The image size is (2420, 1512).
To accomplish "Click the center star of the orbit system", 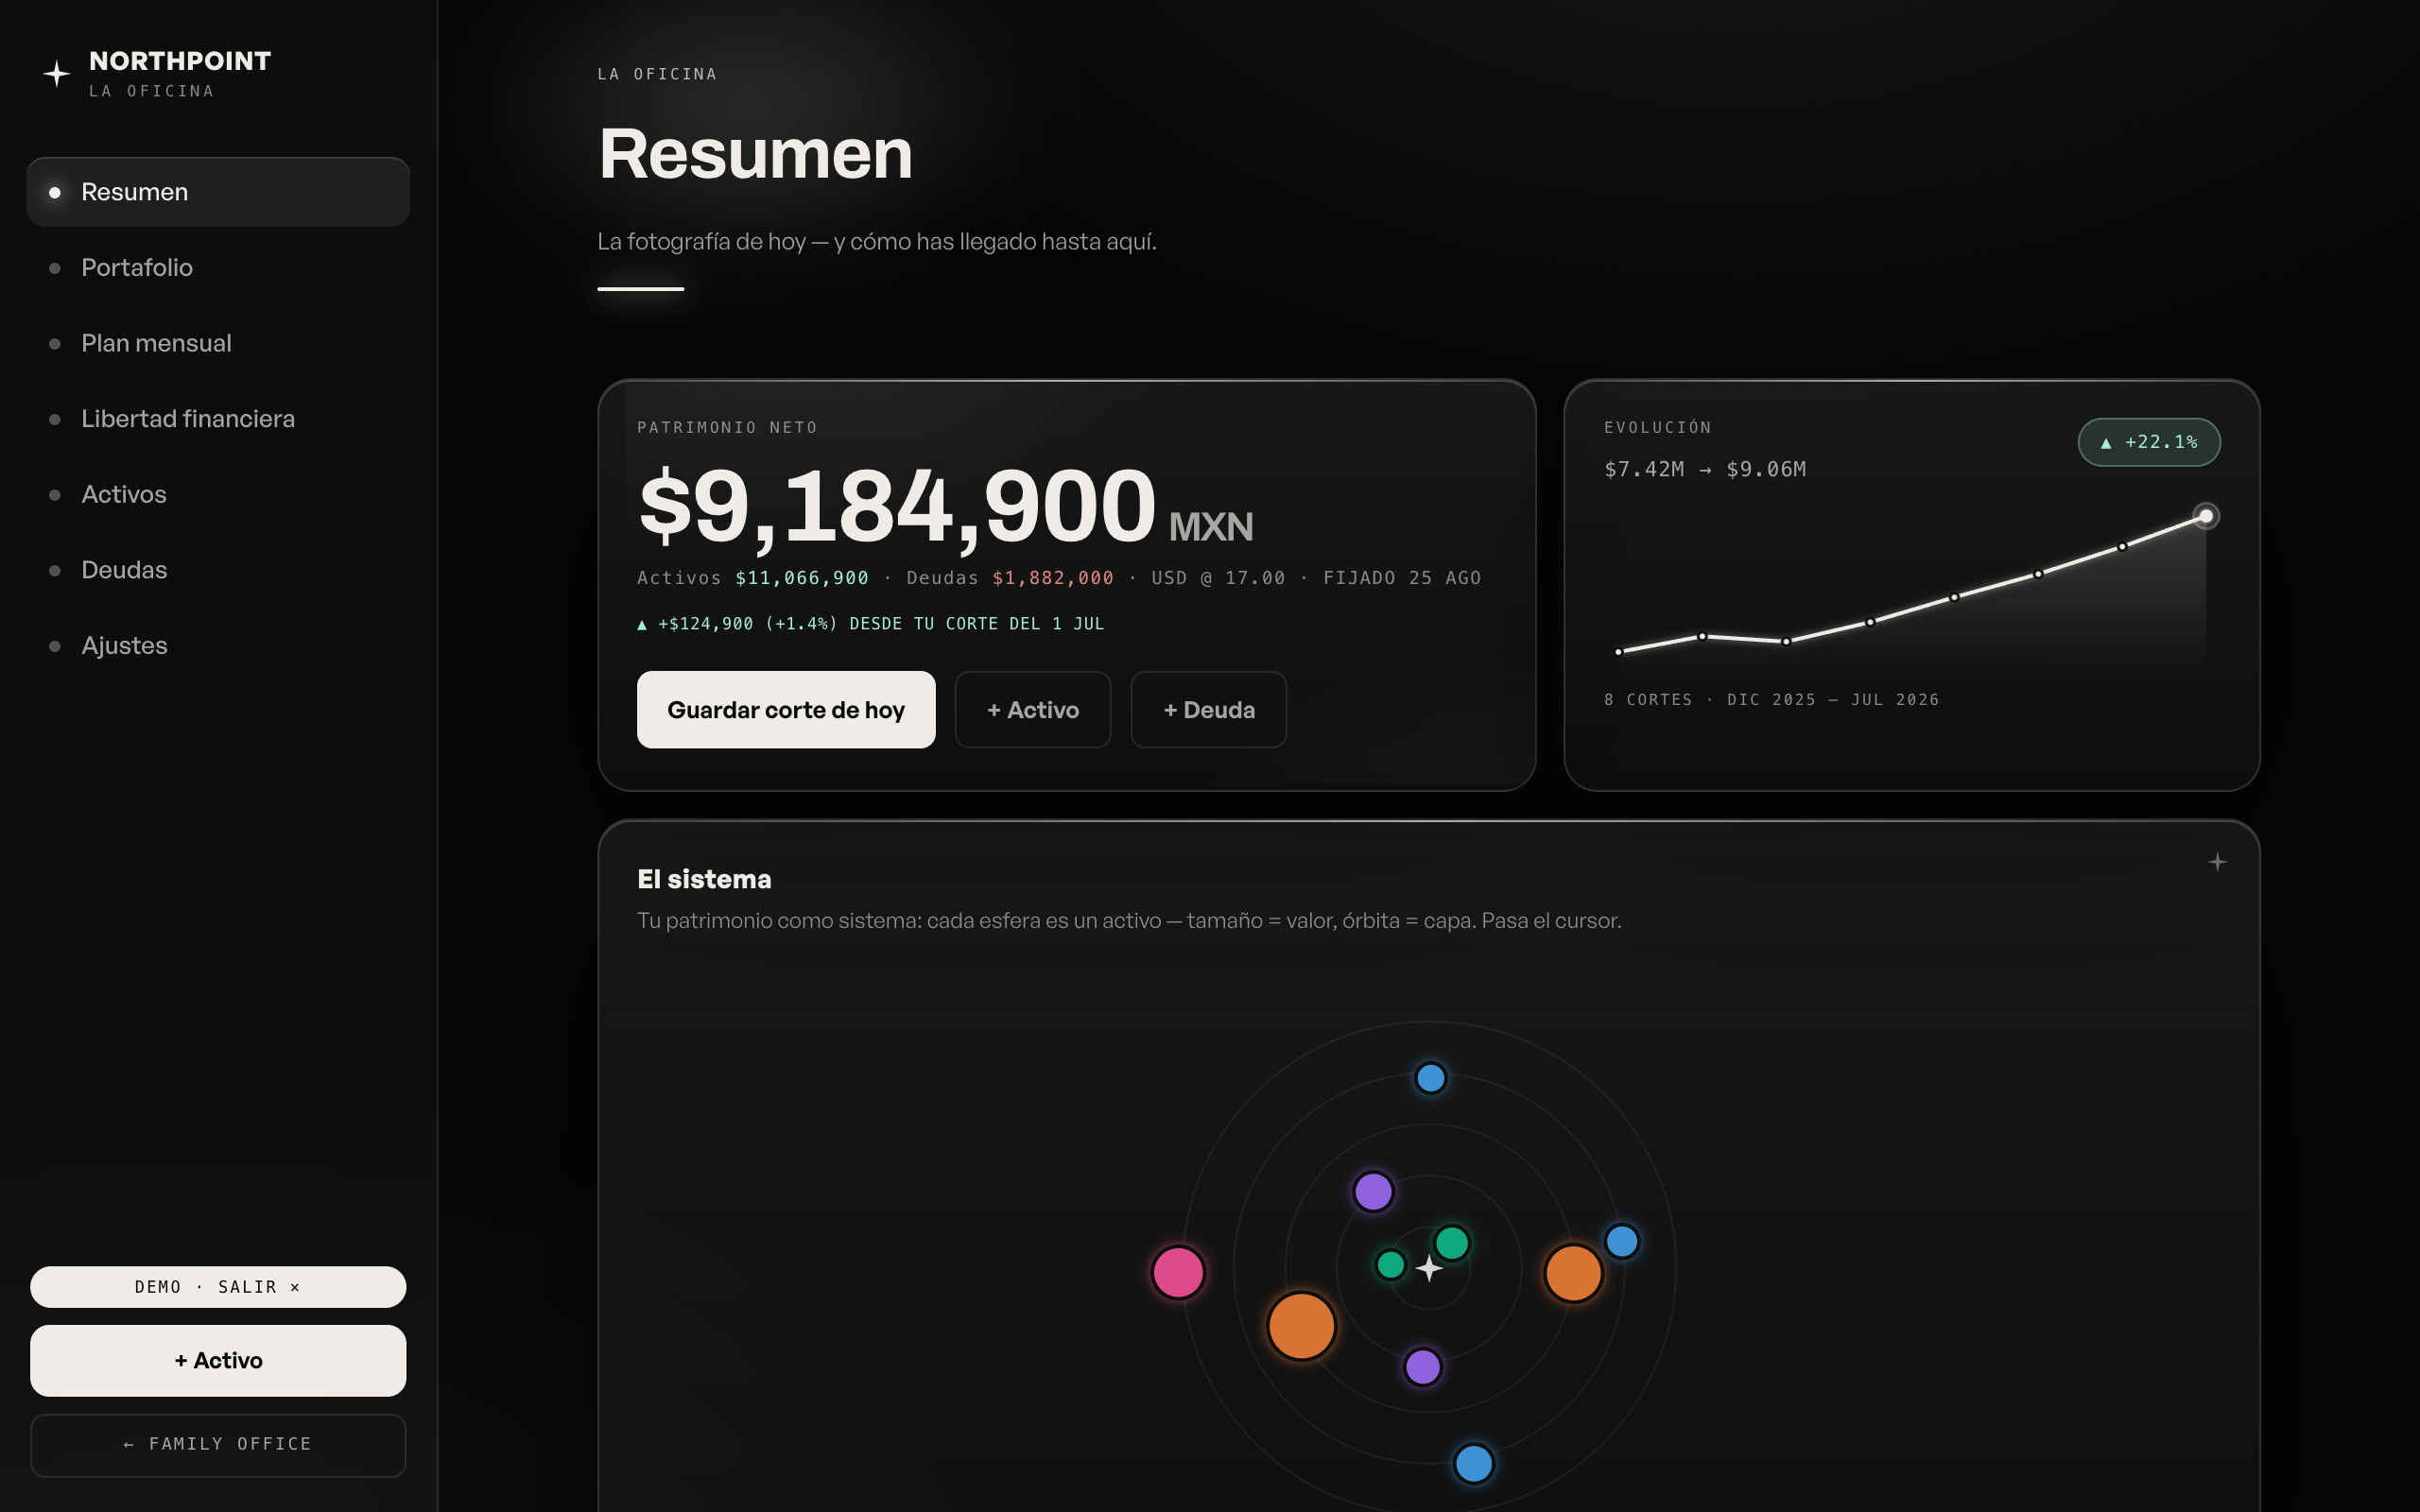I will point(1429,1269).
